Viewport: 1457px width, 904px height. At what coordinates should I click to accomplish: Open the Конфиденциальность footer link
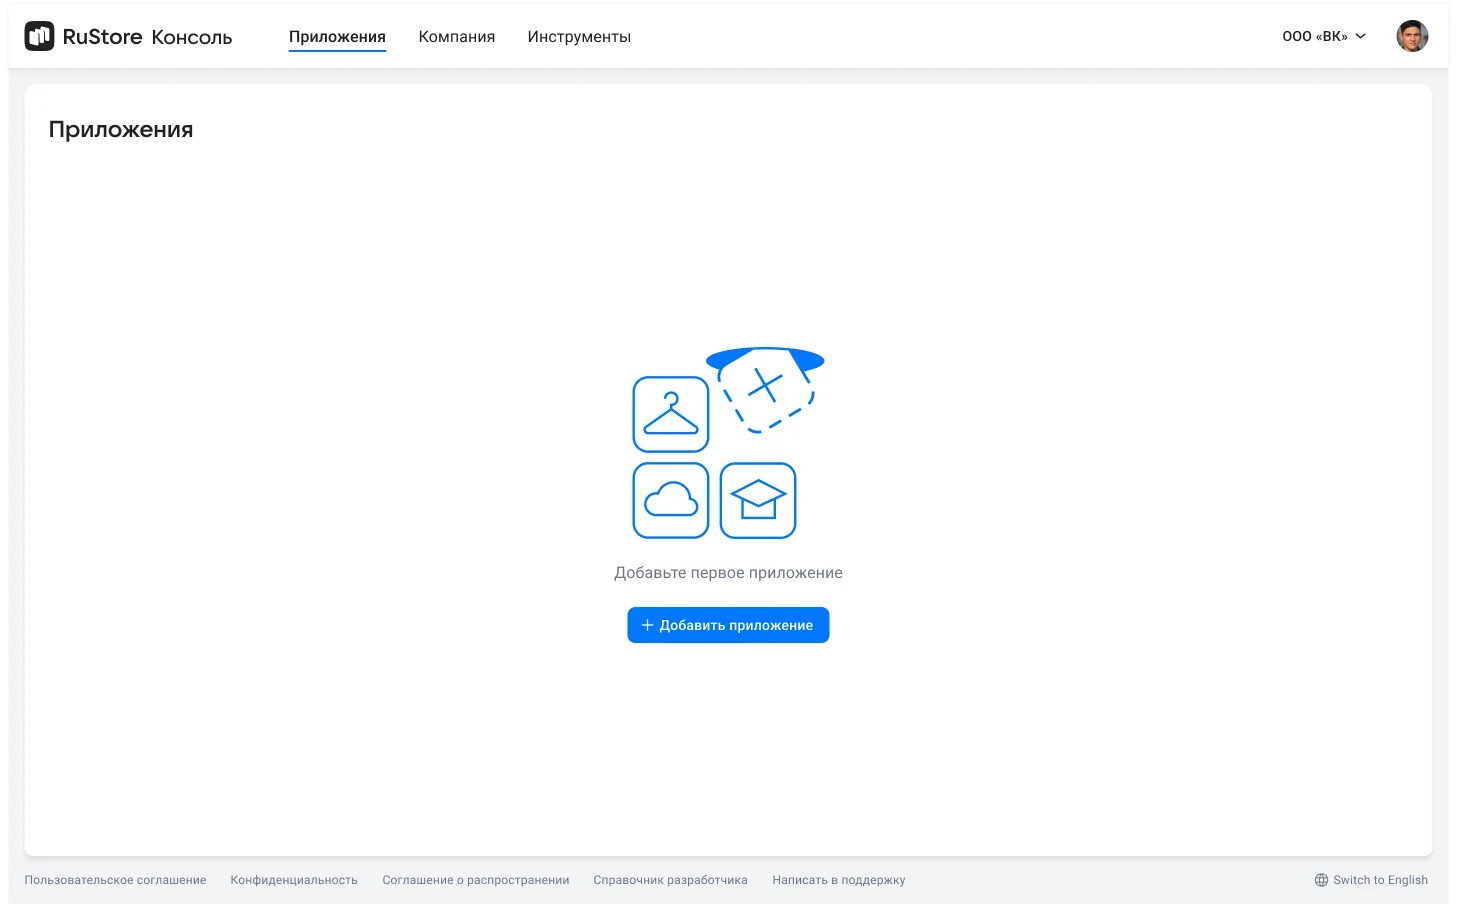(x=294, y=880)
